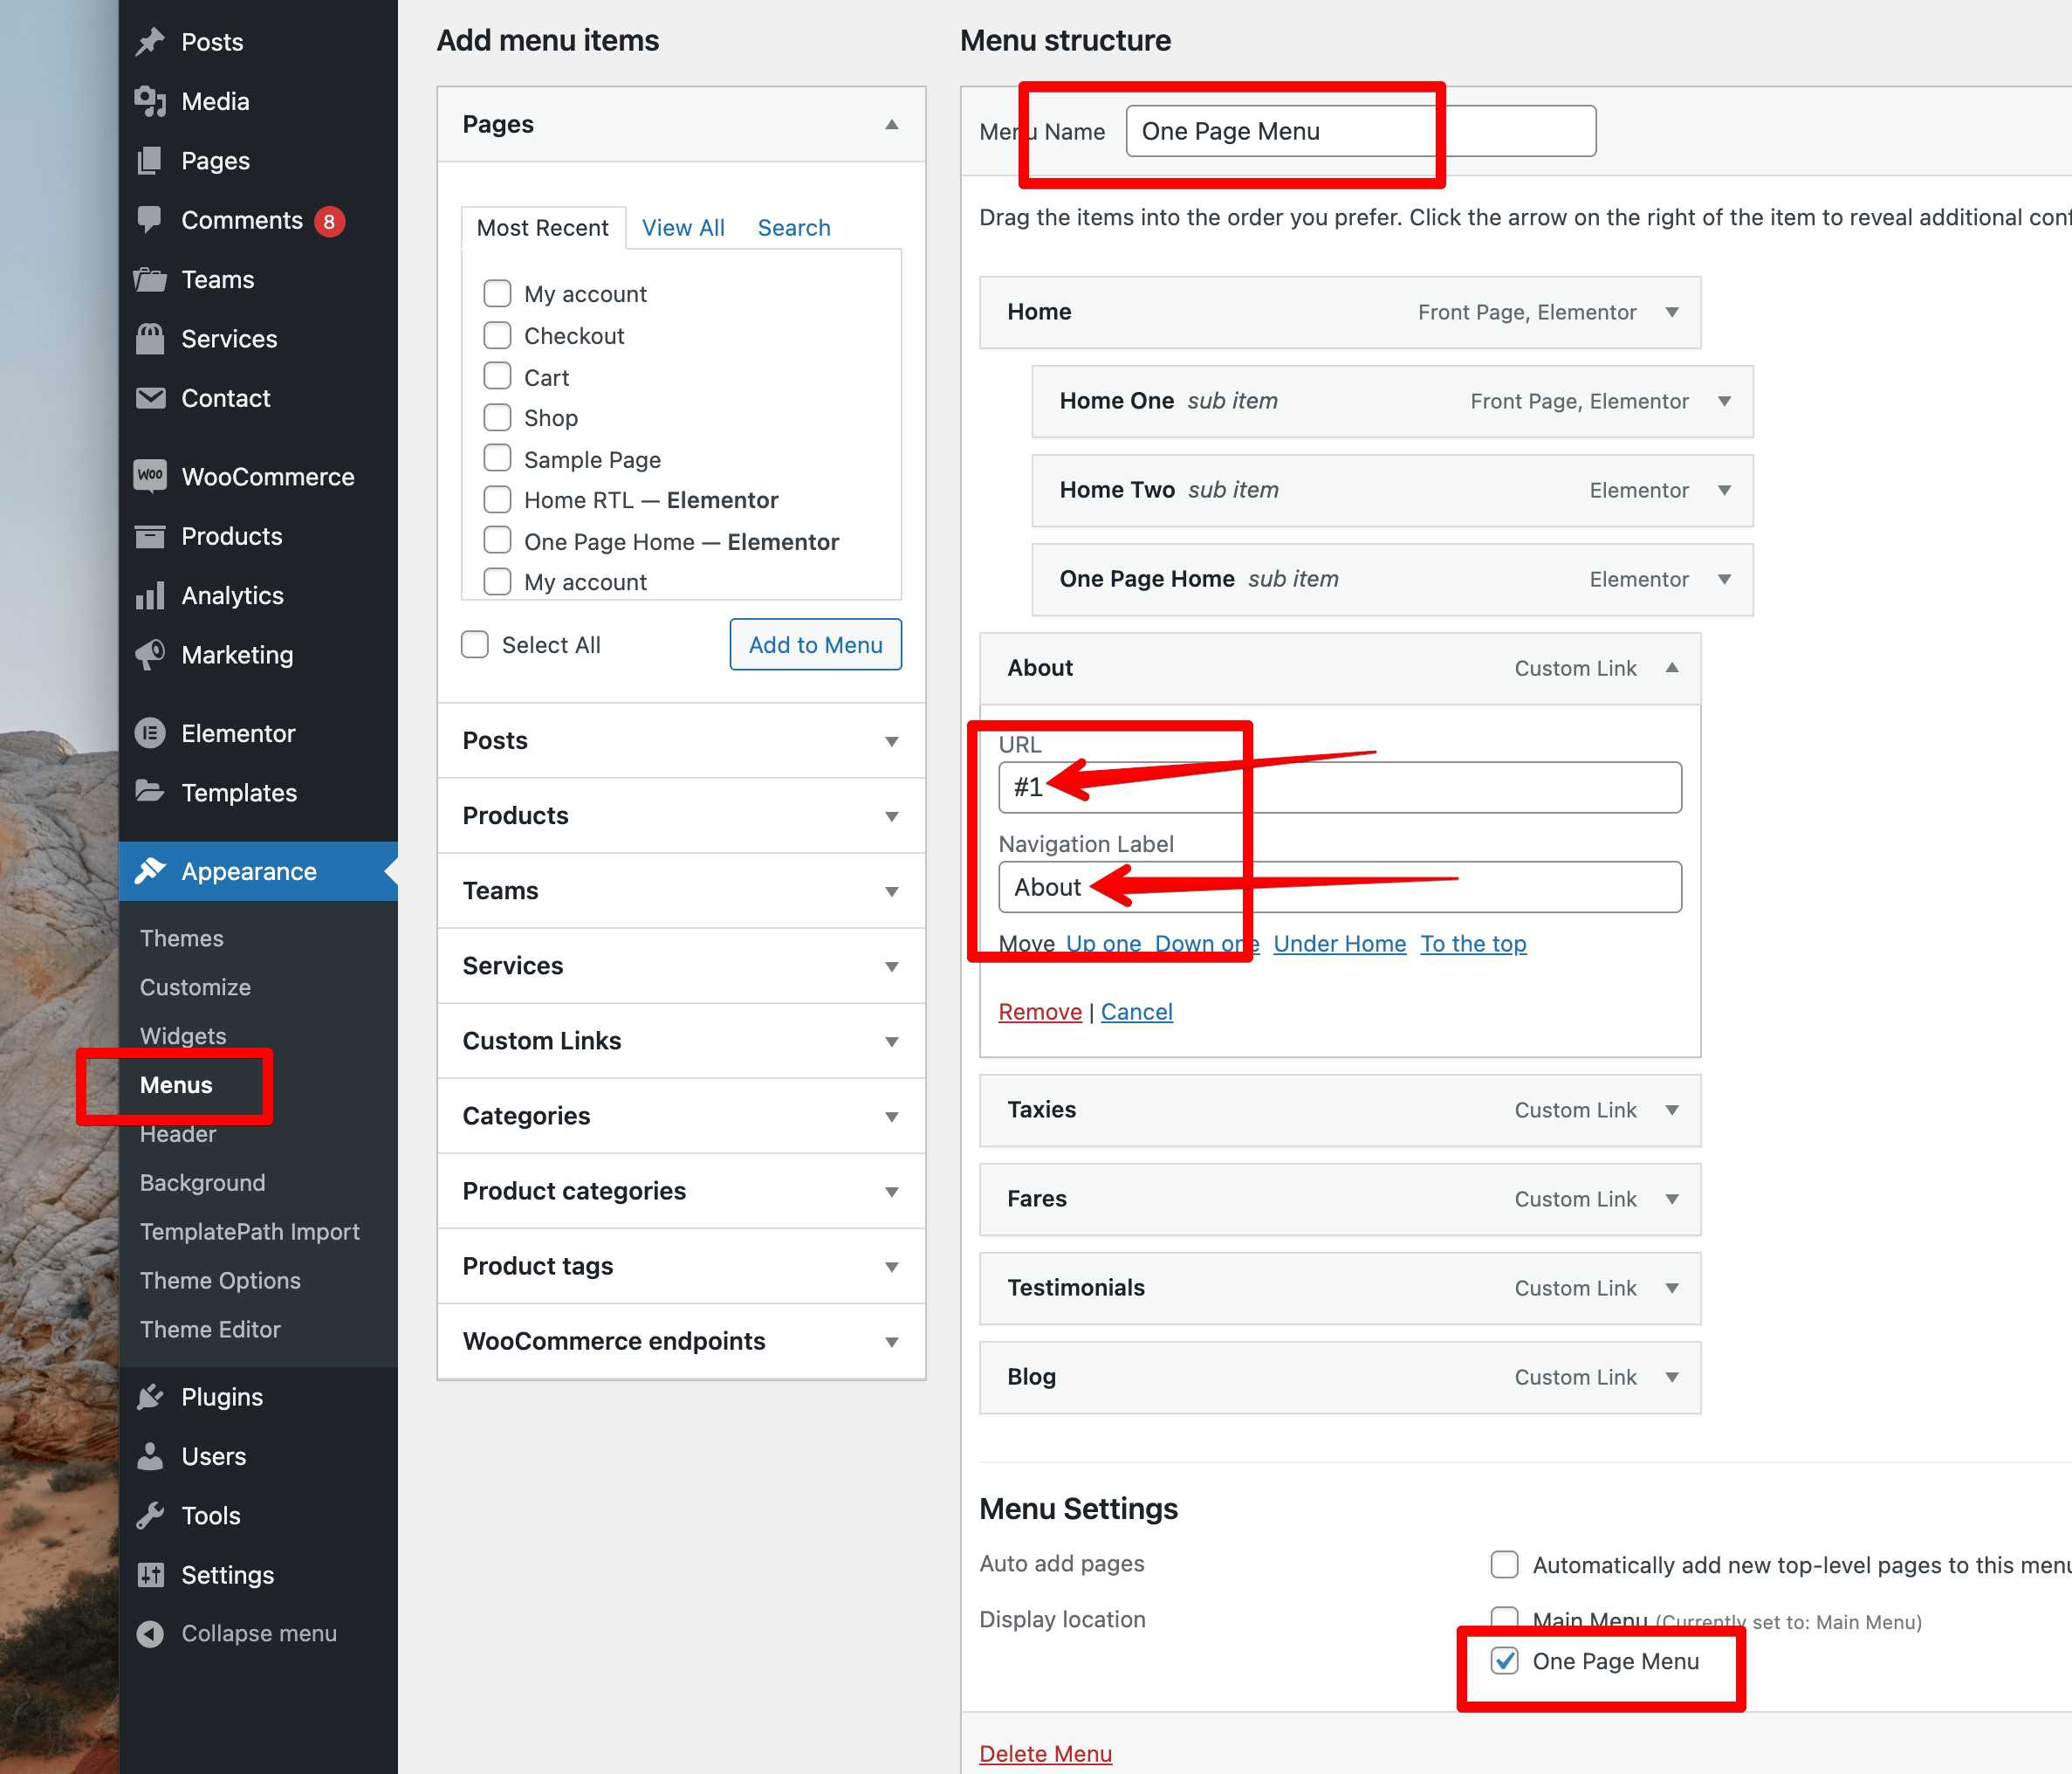
Task: Click the Analytics bar chart icon
Action: point(150,596)
